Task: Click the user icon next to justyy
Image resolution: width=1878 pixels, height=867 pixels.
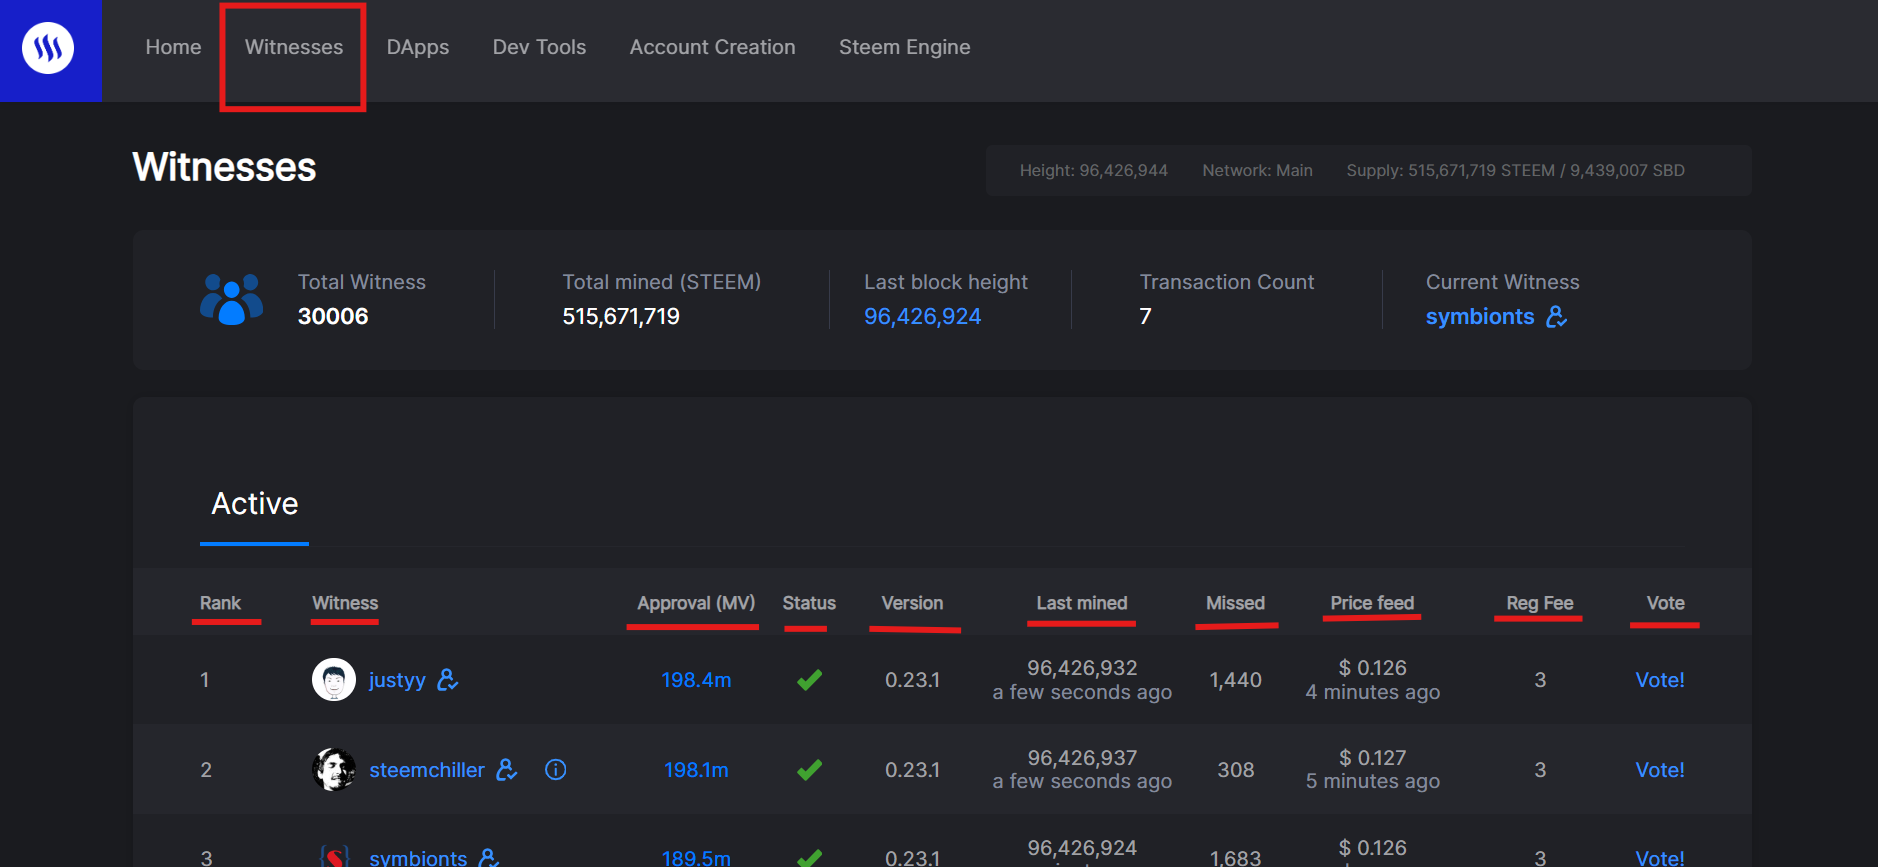Action: [448, 680]
